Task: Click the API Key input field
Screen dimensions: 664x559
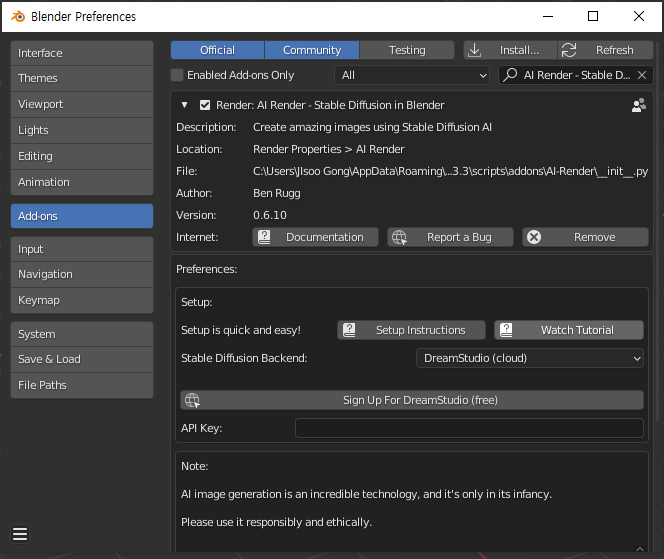Action: click(469, 428)
